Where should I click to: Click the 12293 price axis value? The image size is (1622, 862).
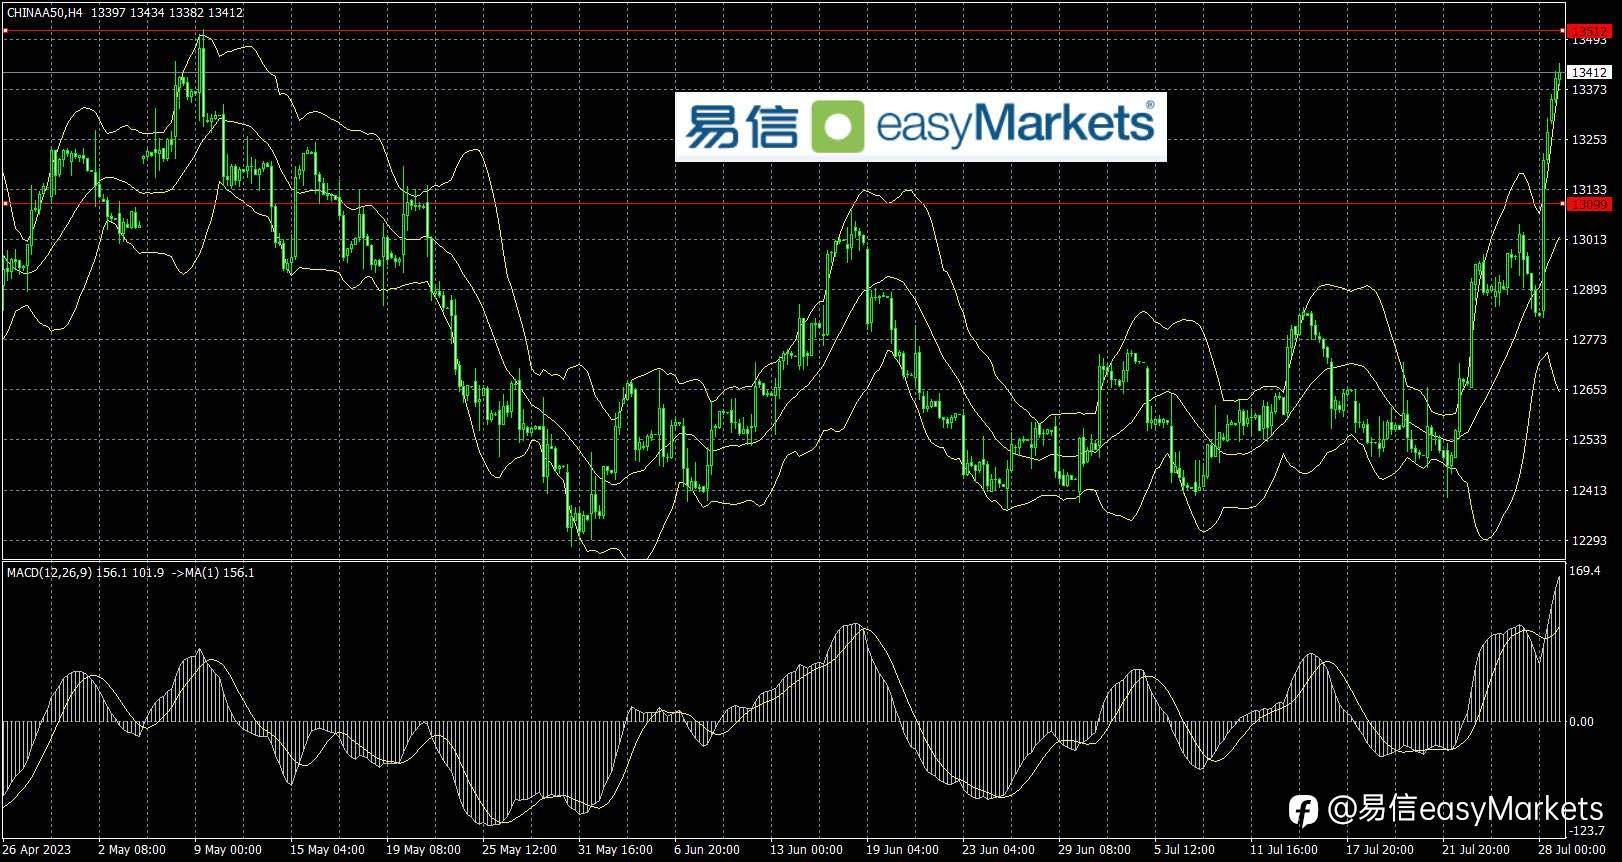click(x=1589, y=541)
